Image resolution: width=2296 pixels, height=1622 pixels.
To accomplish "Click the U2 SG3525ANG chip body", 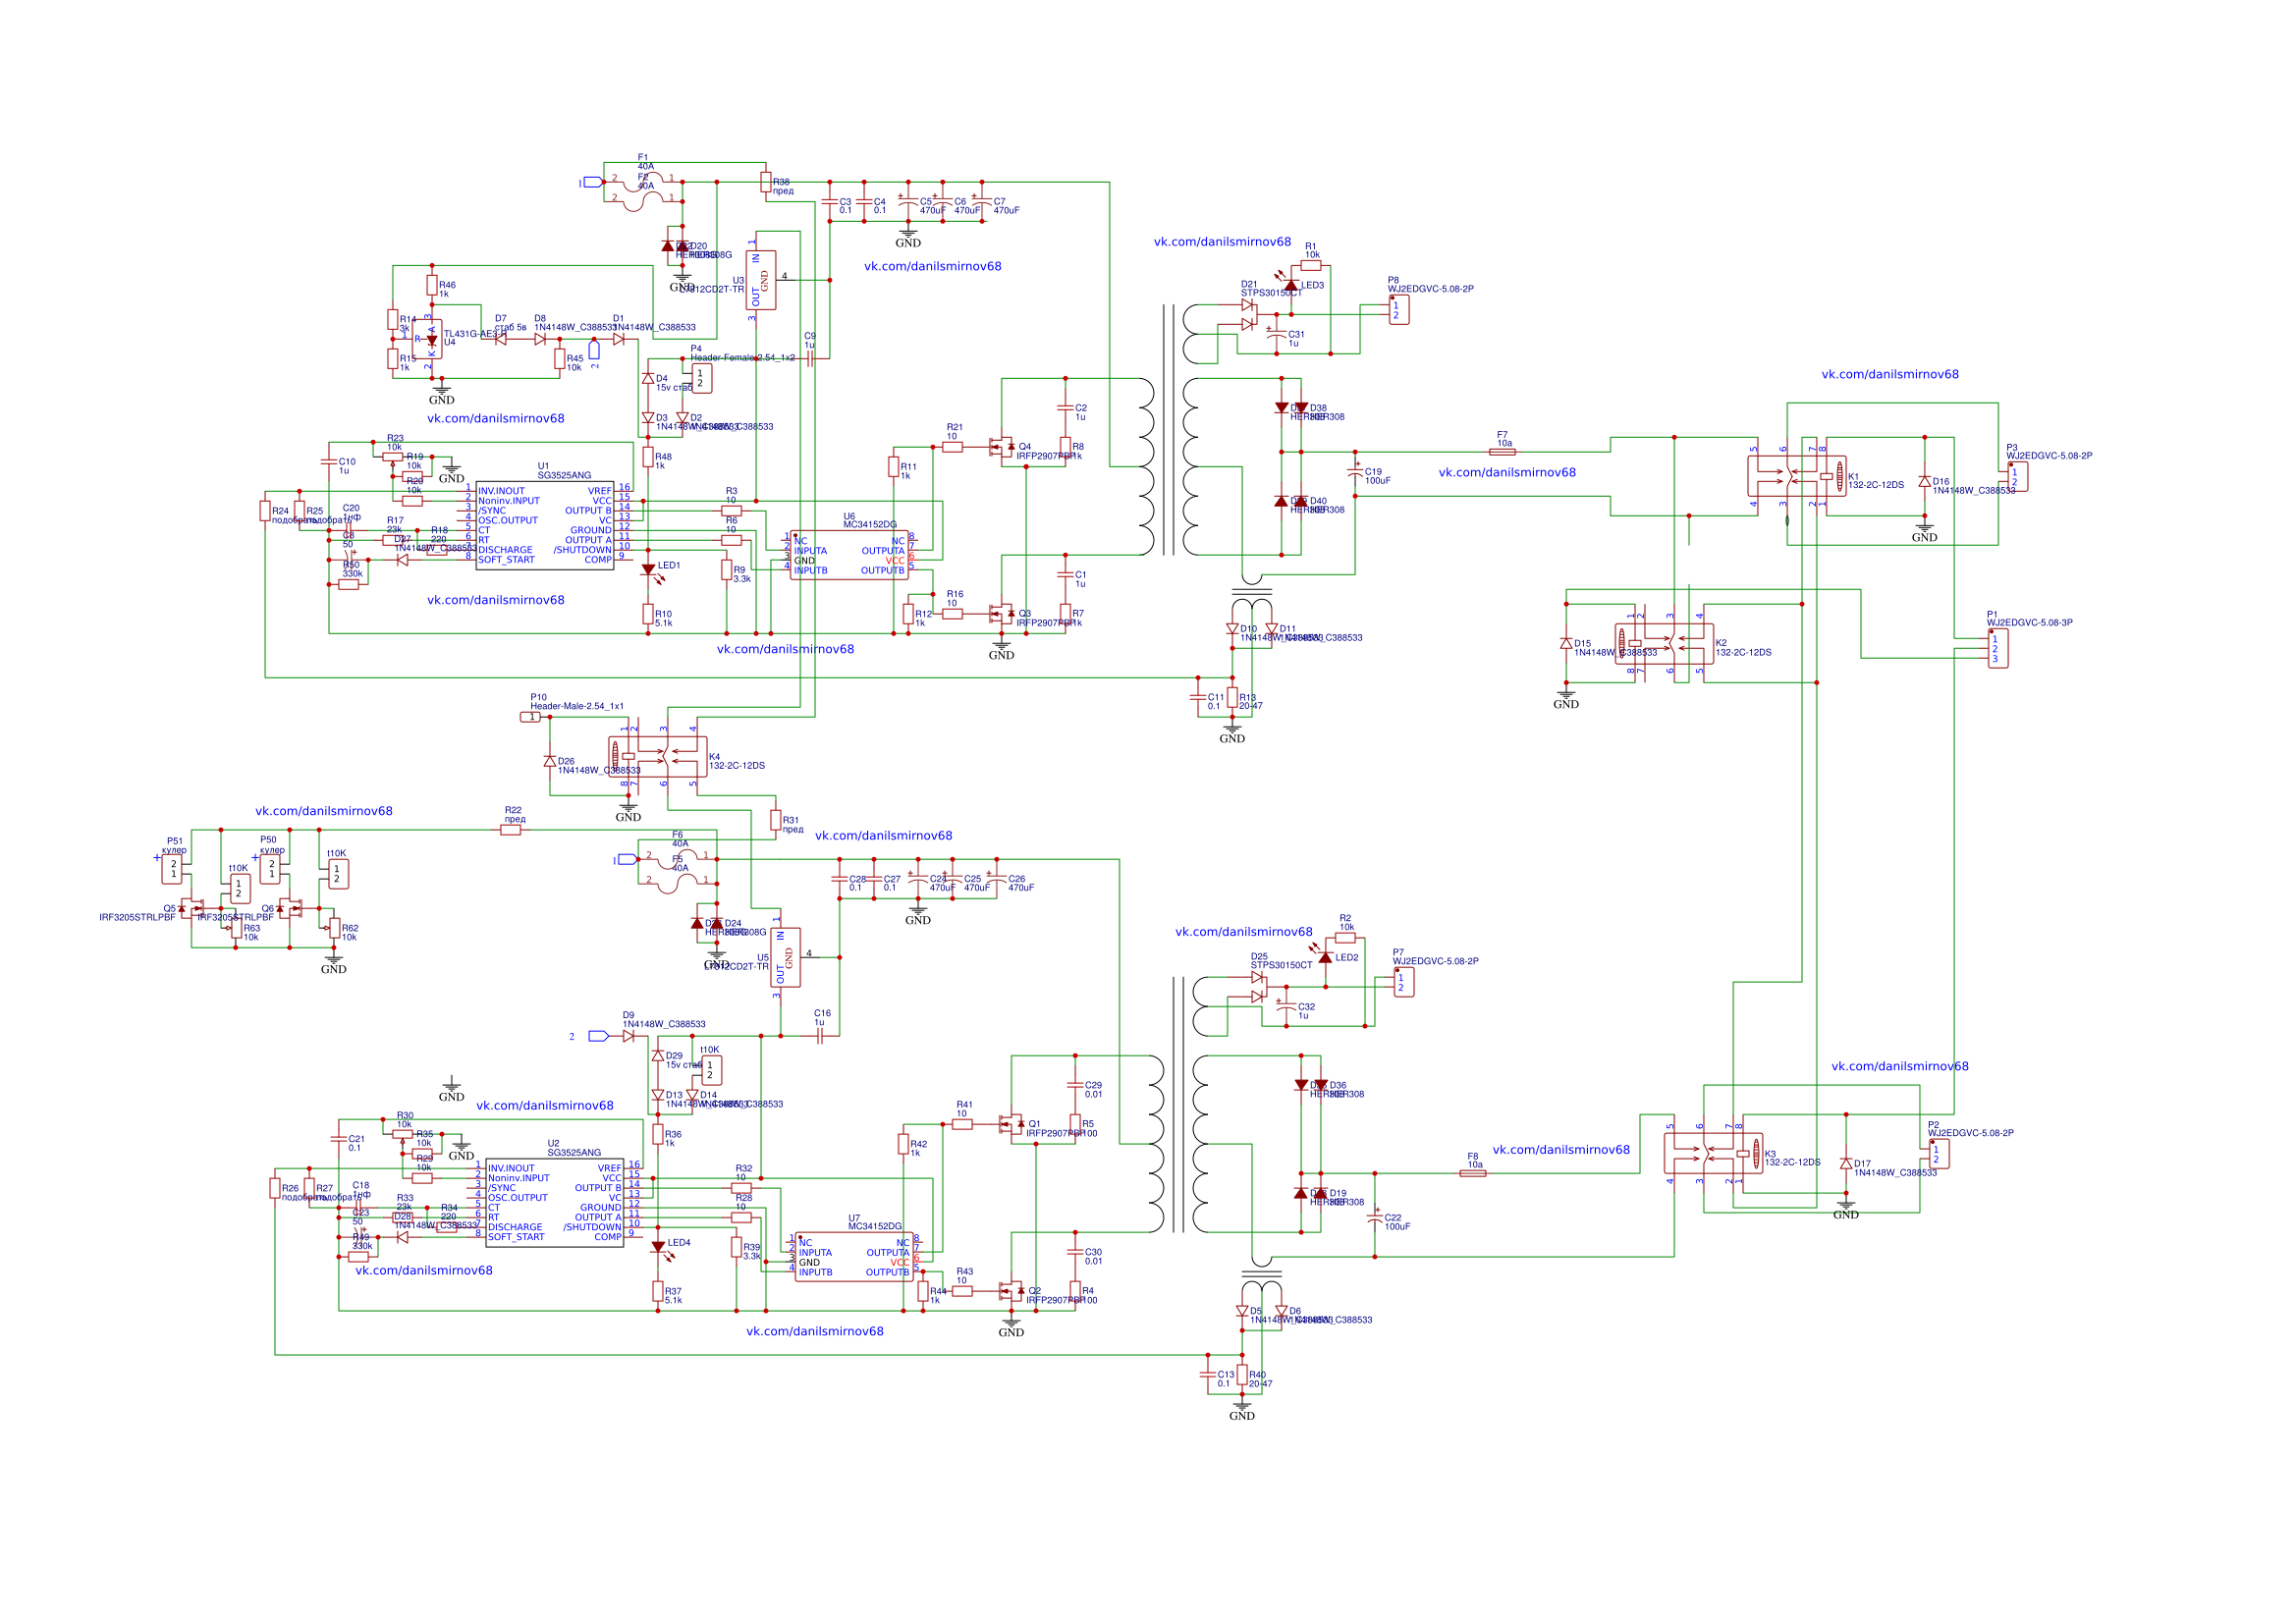I will click(555, 1202).
